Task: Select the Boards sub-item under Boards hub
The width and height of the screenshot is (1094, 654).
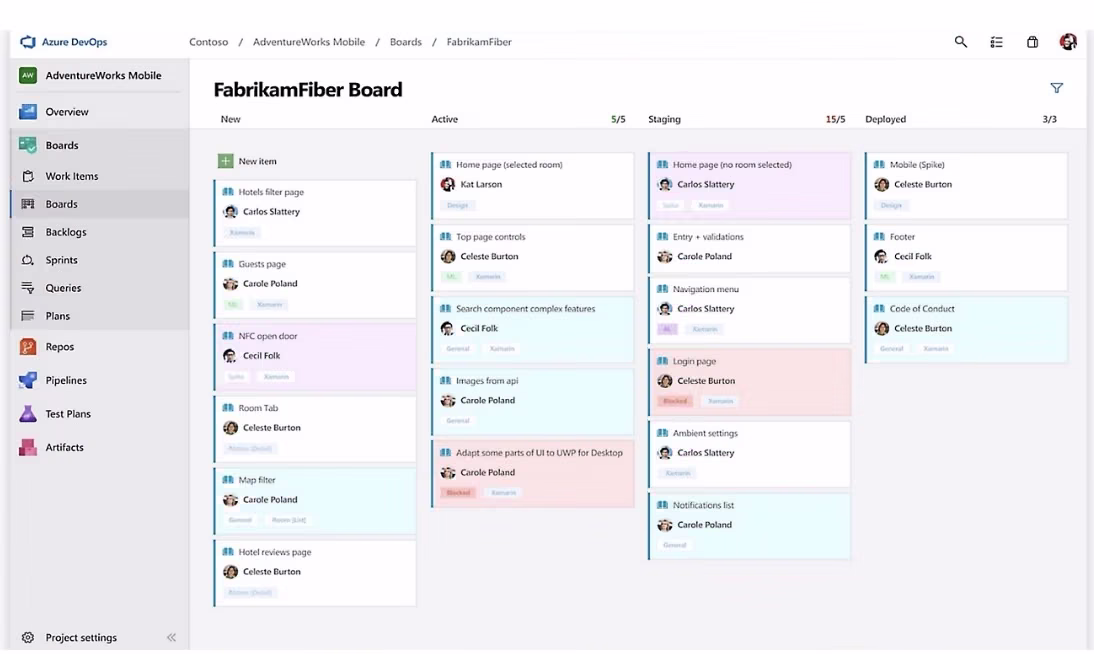Action: coord(61,204)
